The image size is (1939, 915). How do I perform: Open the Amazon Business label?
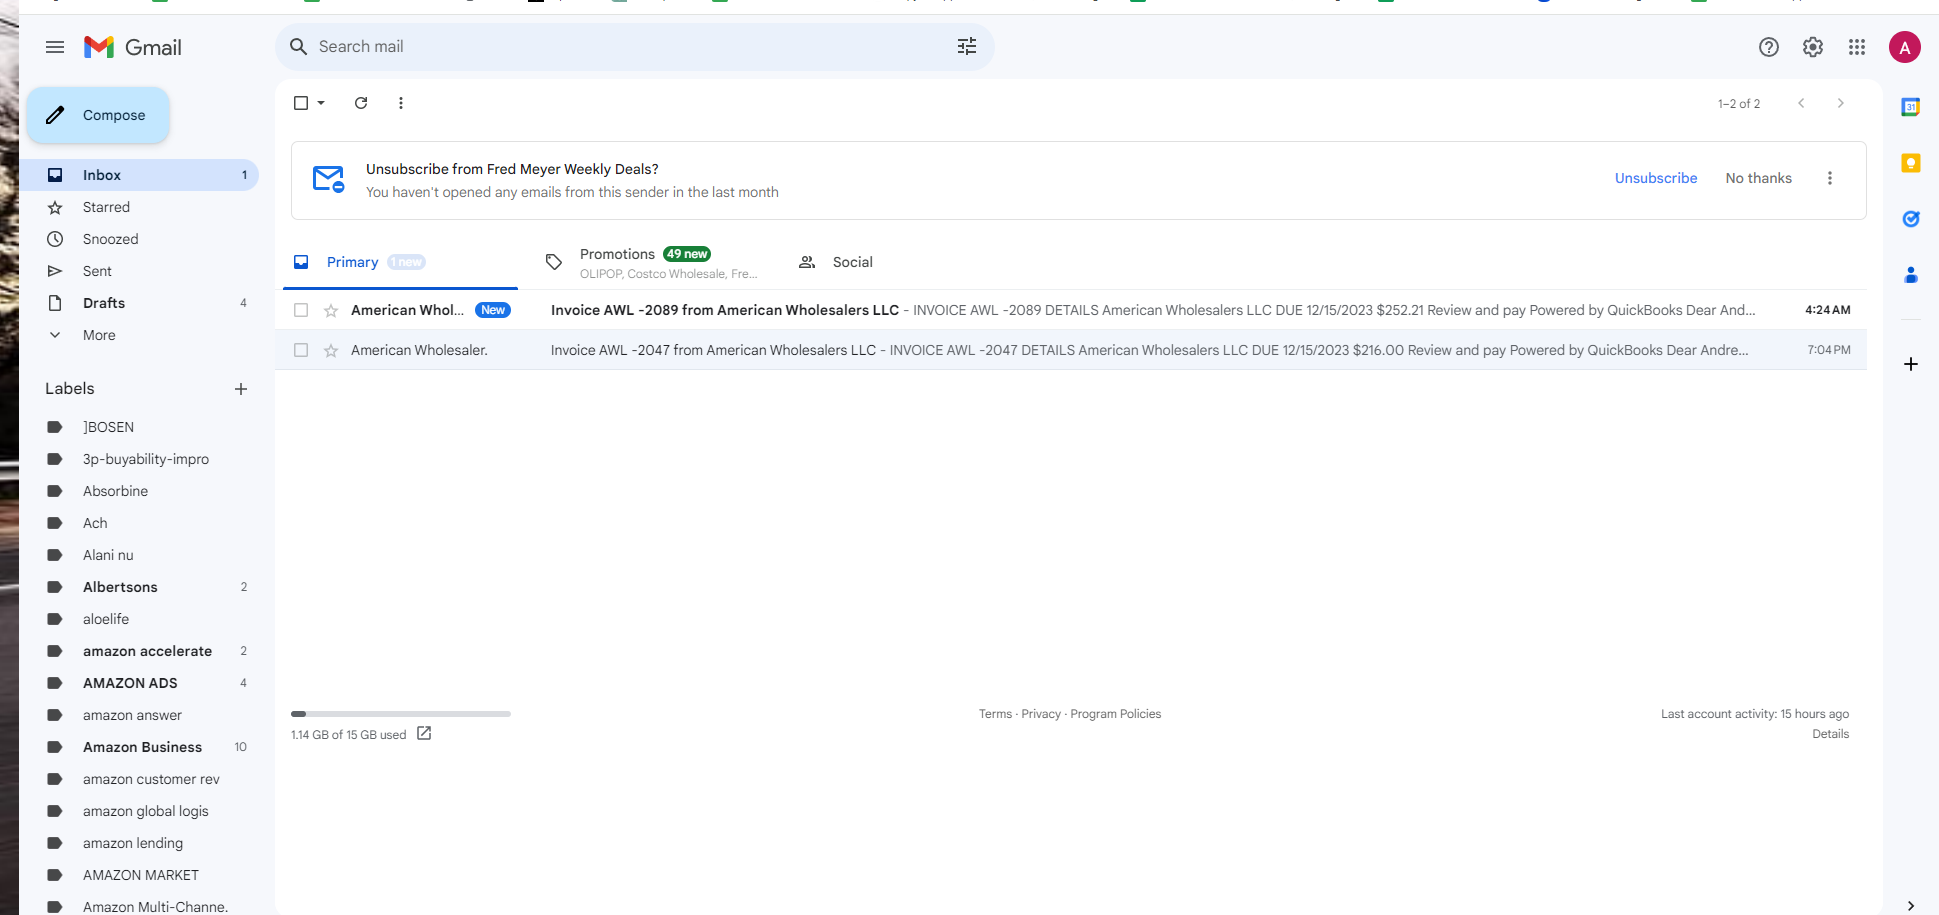pos(140,747)
